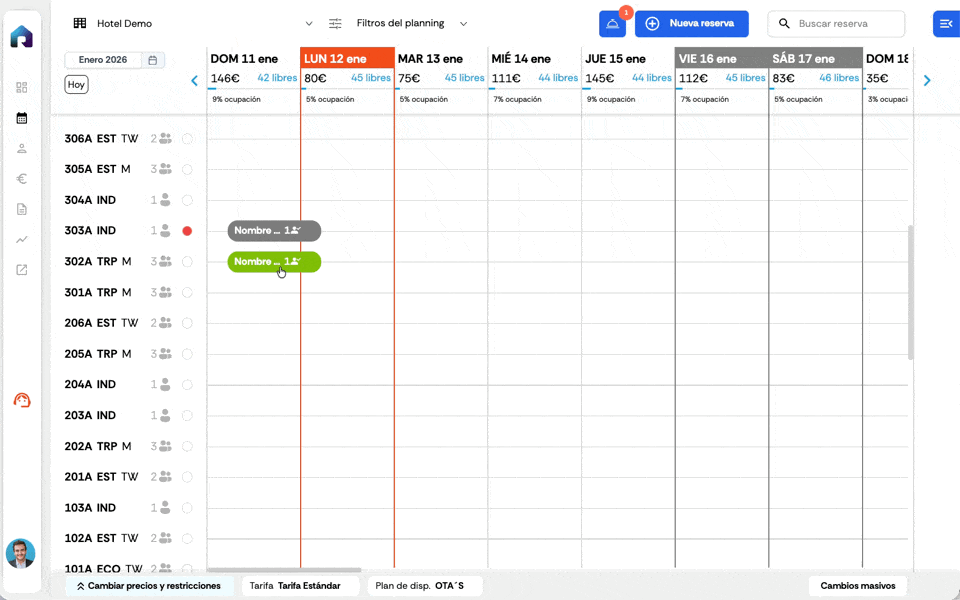960x600 pixels.
Task: Select the Plan de disp. OTA'S tab
Action: point(424,586)
